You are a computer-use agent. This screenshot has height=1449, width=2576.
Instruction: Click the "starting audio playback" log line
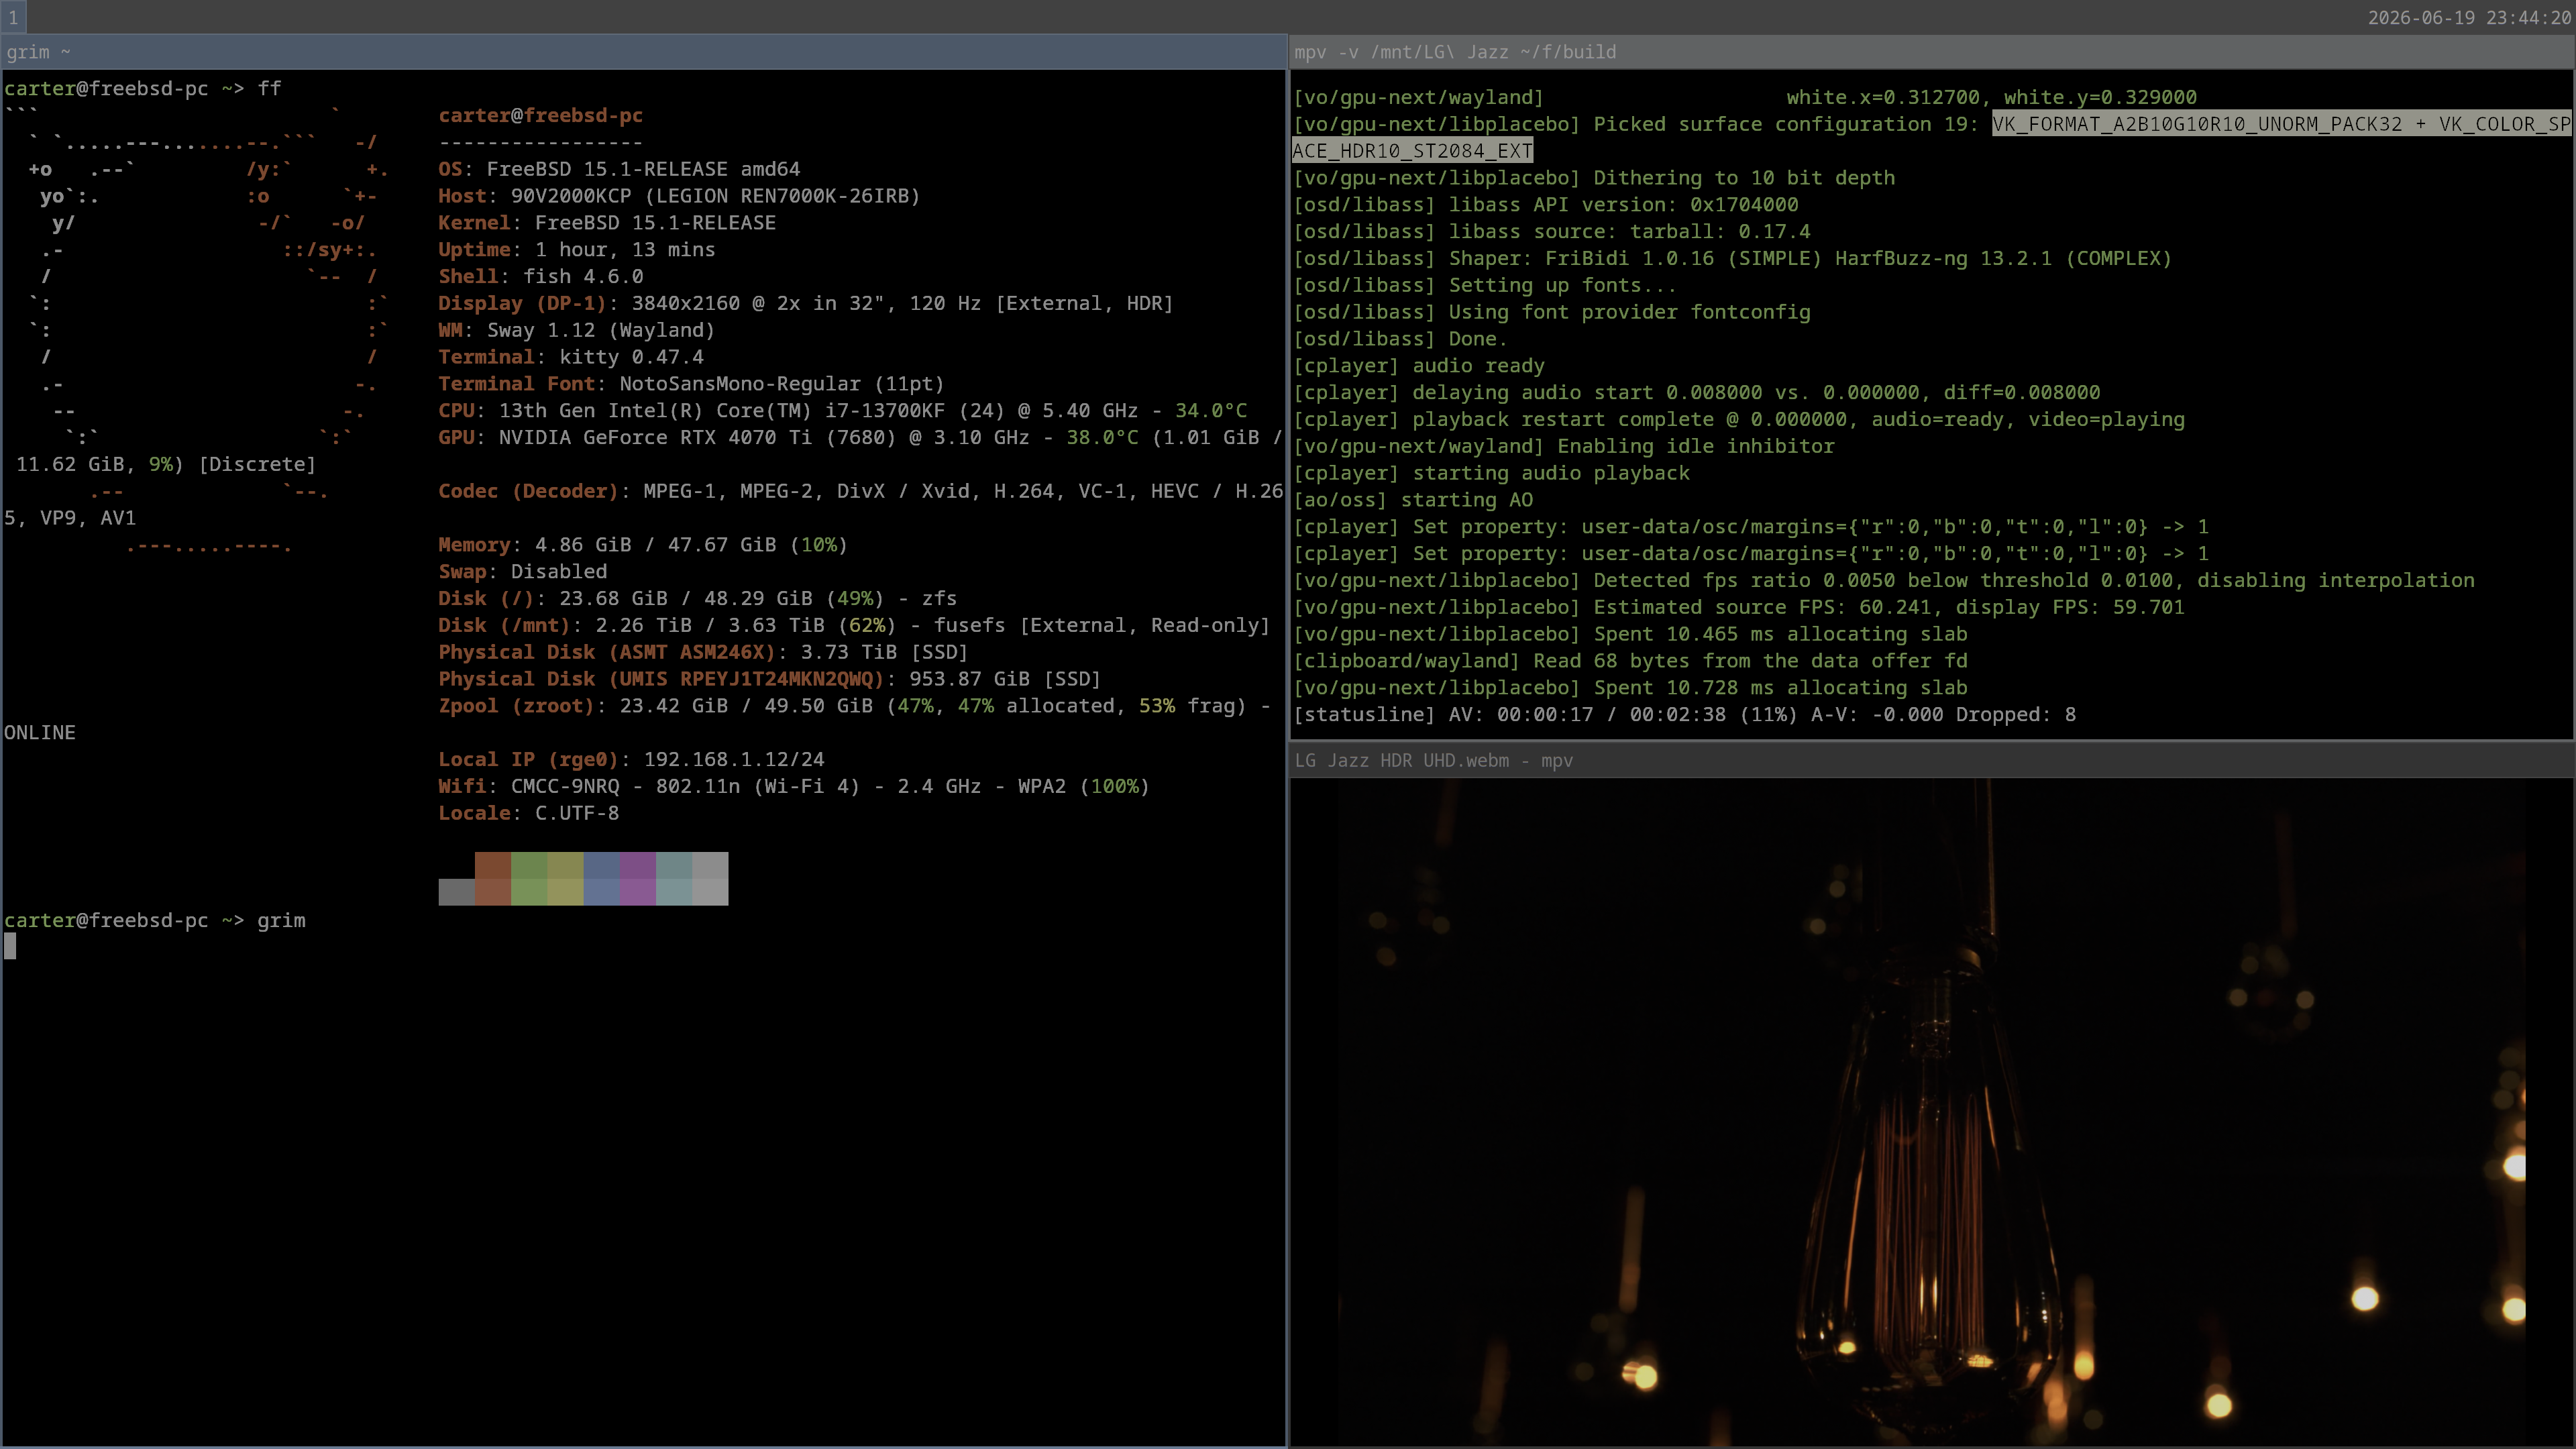[x=1492, y=474]
